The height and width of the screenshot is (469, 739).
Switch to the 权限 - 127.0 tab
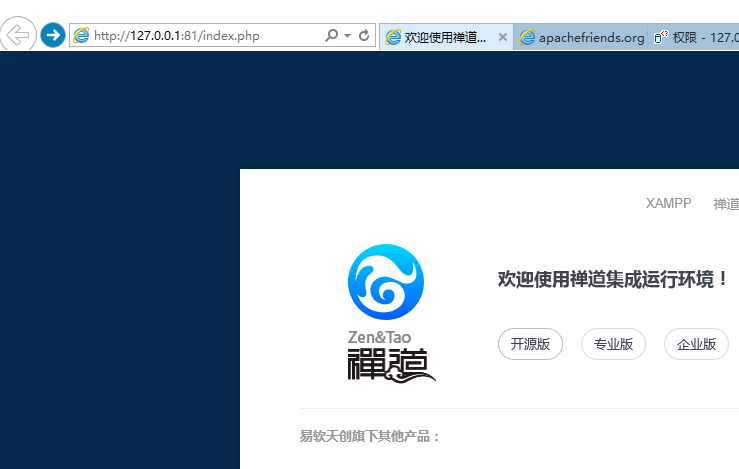(693, 37)
